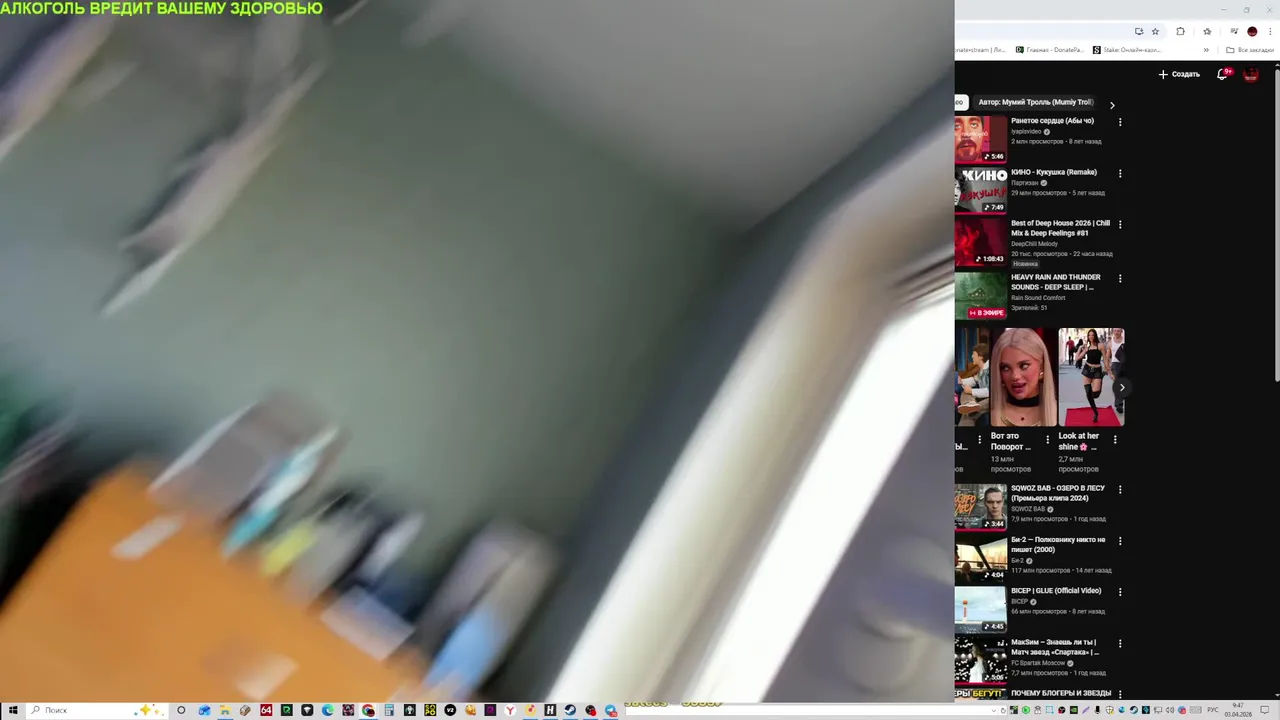This screenshot has height=720, width=1280.
Task: Open options menu for 'Раненое сердце' video
Action: point(1120,122)
